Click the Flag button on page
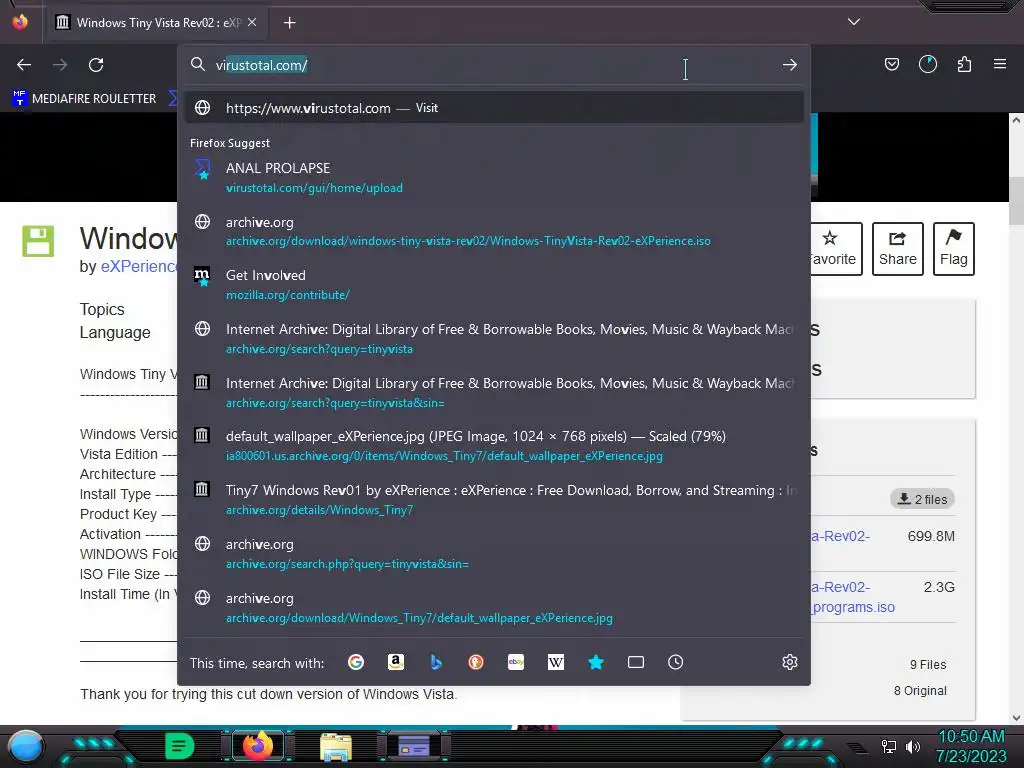 coord(953,249)
